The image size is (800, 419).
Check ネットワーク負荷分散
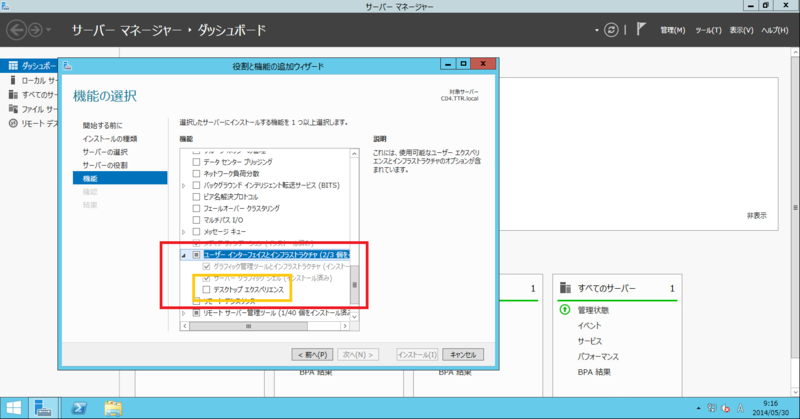196,174
